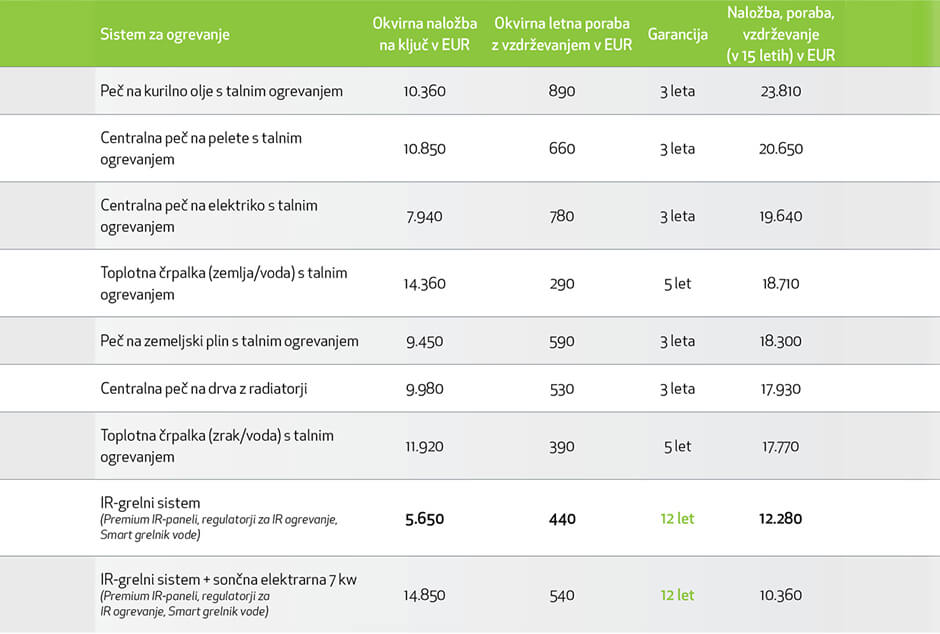Click the 'IR-grelni sistem' row title
Viewport: 940px width, 634px height.
150,502
